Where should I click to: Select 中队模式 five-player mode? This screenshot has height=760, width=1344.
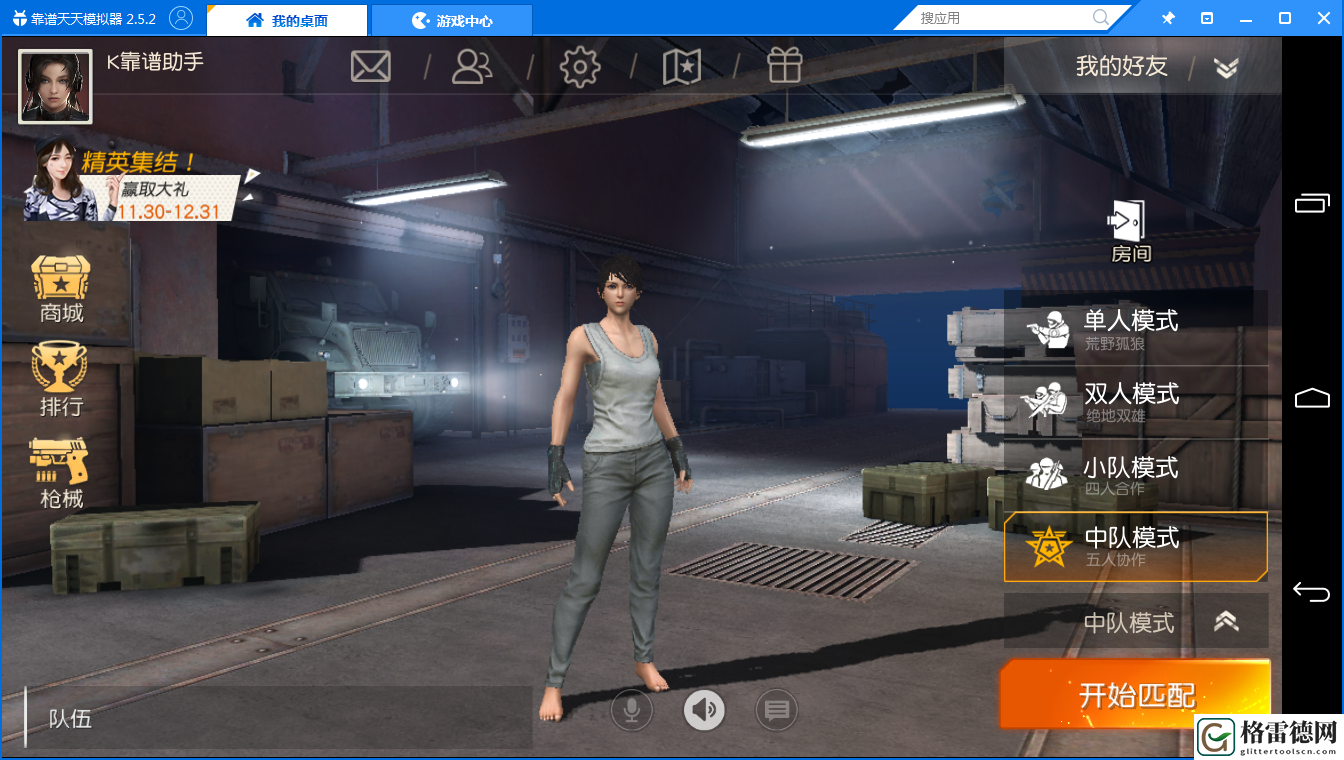(x=1136, y=546)
